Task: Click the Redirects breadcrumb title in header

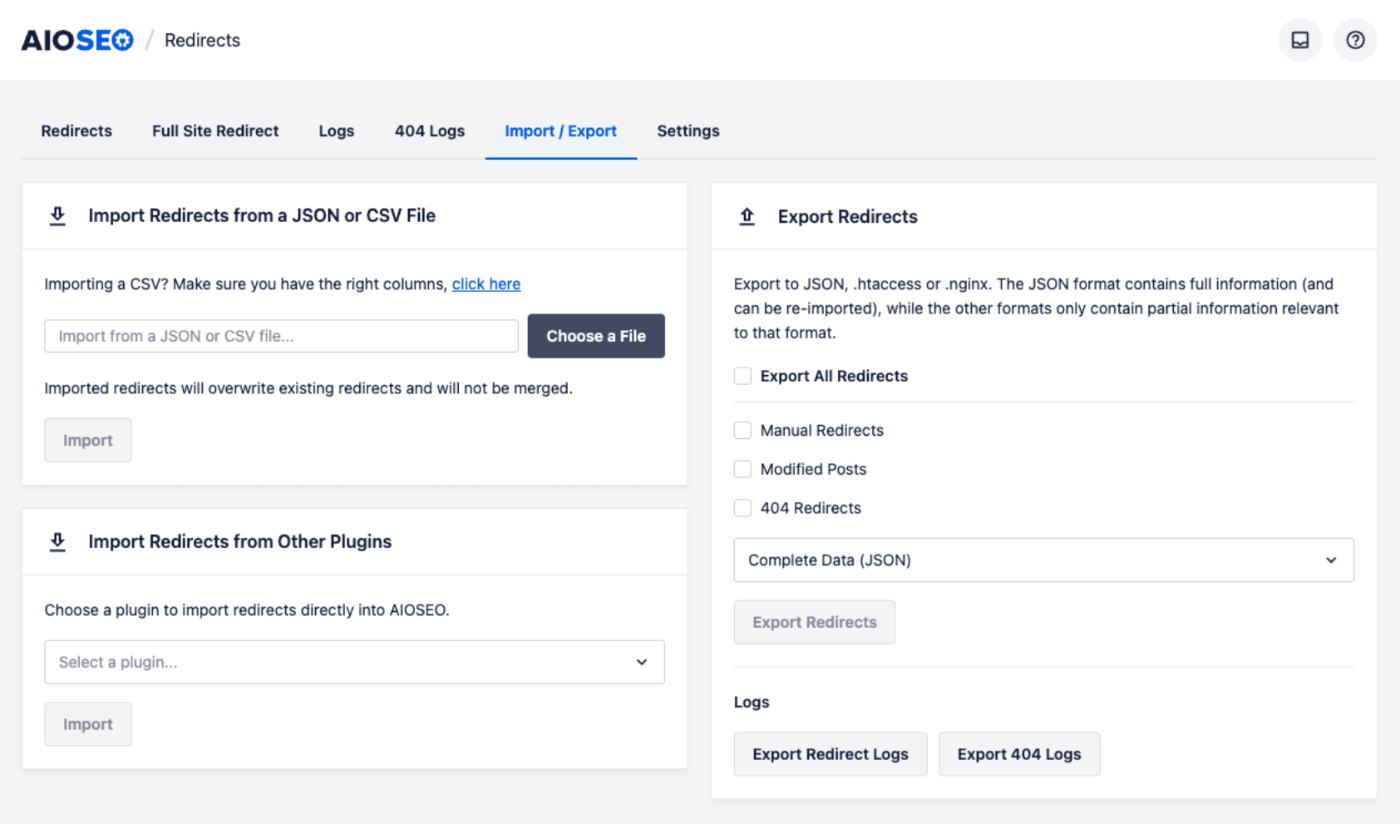Action: pos(202,40)
